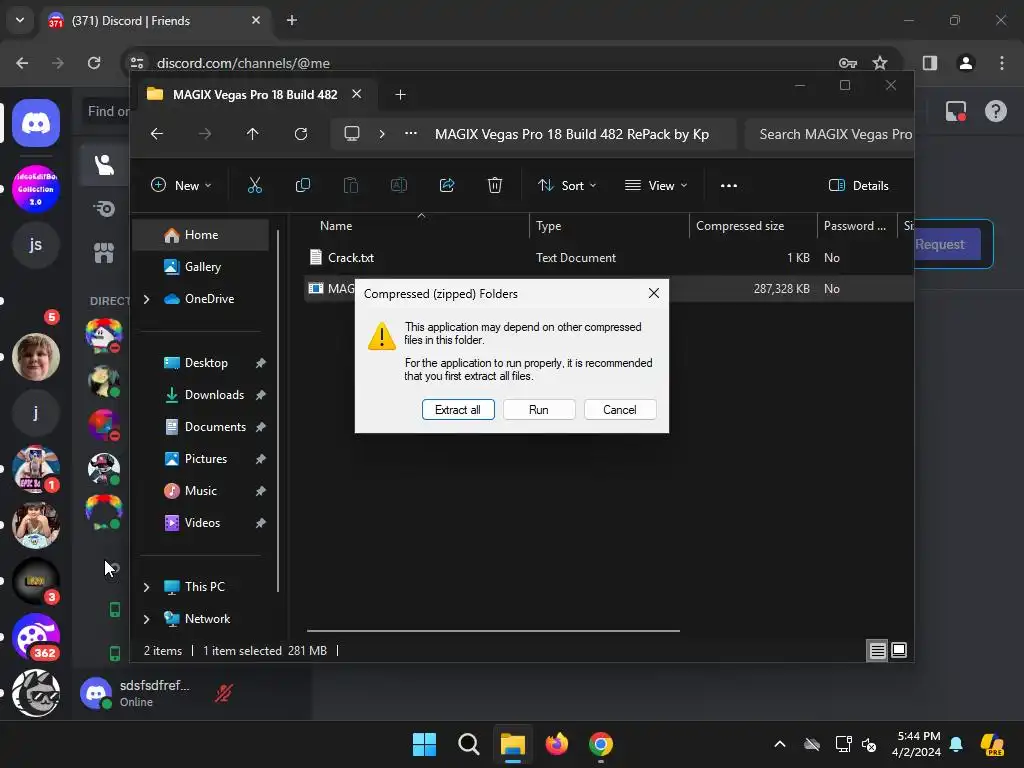Open Shop icon in Discord DM sidebar
1024x768 pixels.
coord(104,253)
